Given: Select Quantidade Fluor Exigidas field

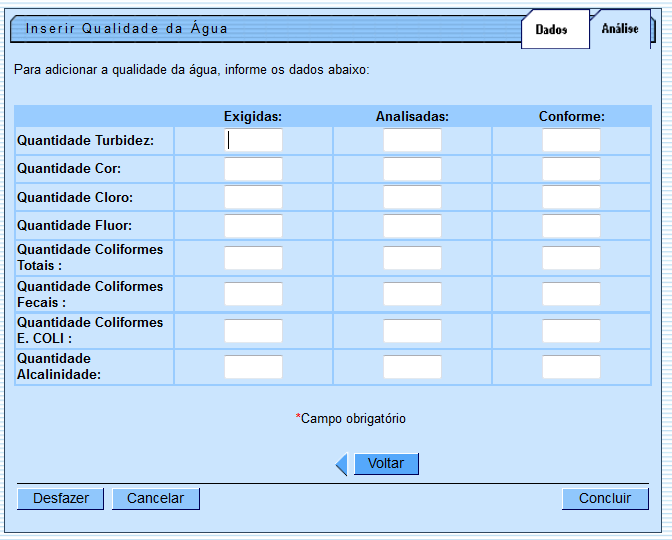Looking at the screenshot, I should pyautogui.click(x=253, y=226).
